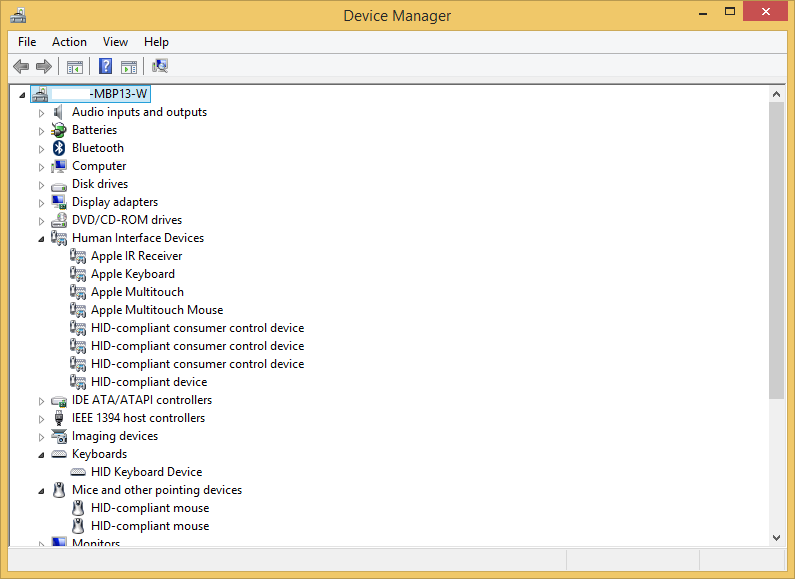Click the Bluetooth logo icon
The image size is (795, 579).
pyautogui.click(x=59, y=148)
